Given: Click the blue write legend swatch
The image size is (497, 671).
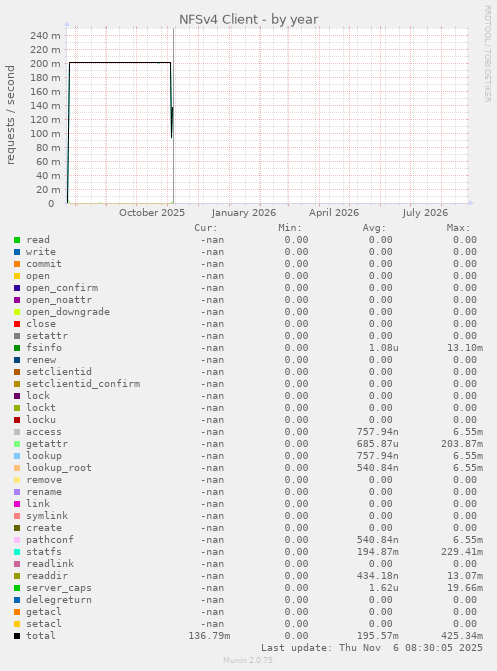Looking at the screenshot, I should [x=17, y=252].
